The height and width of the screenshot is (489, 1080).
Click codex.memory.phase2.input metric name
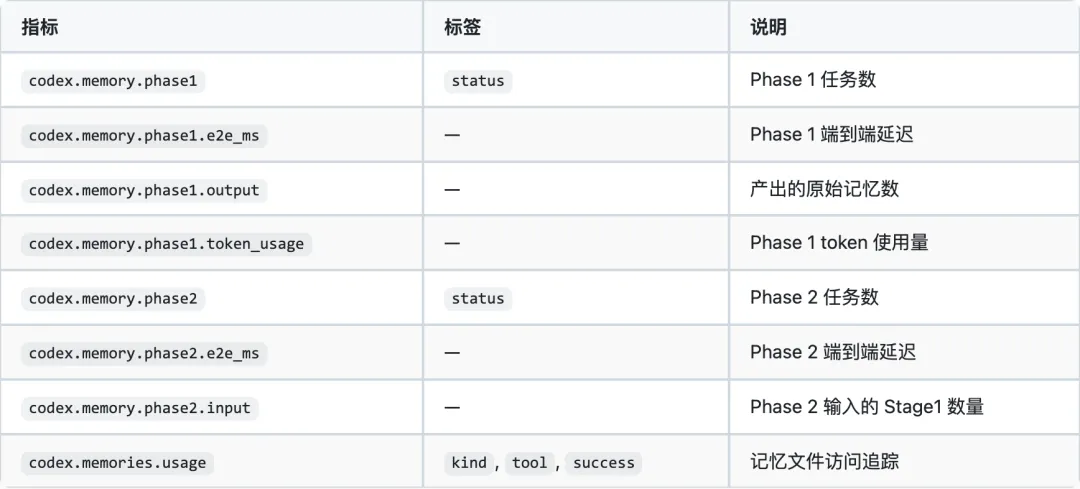tap(140, 408)
